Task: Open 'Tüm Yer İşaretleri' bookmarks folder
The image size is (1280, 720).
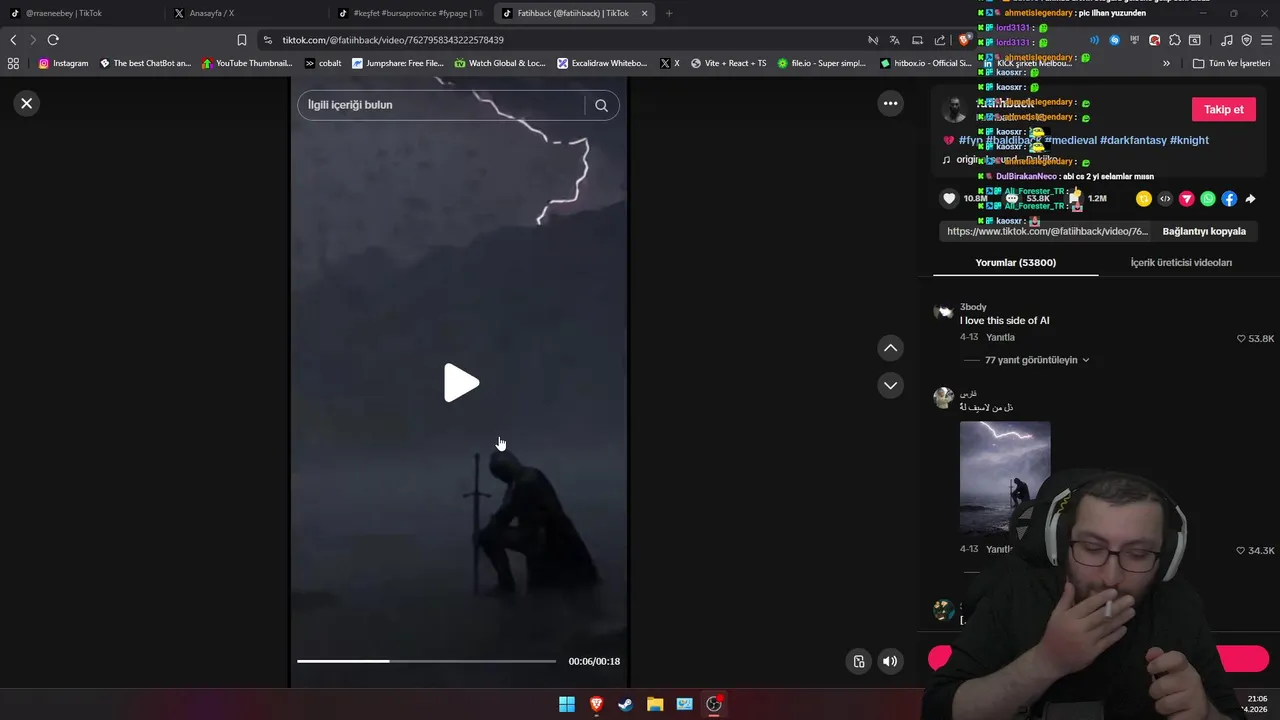Action: pyautogui.click(x=1231, y=63)
